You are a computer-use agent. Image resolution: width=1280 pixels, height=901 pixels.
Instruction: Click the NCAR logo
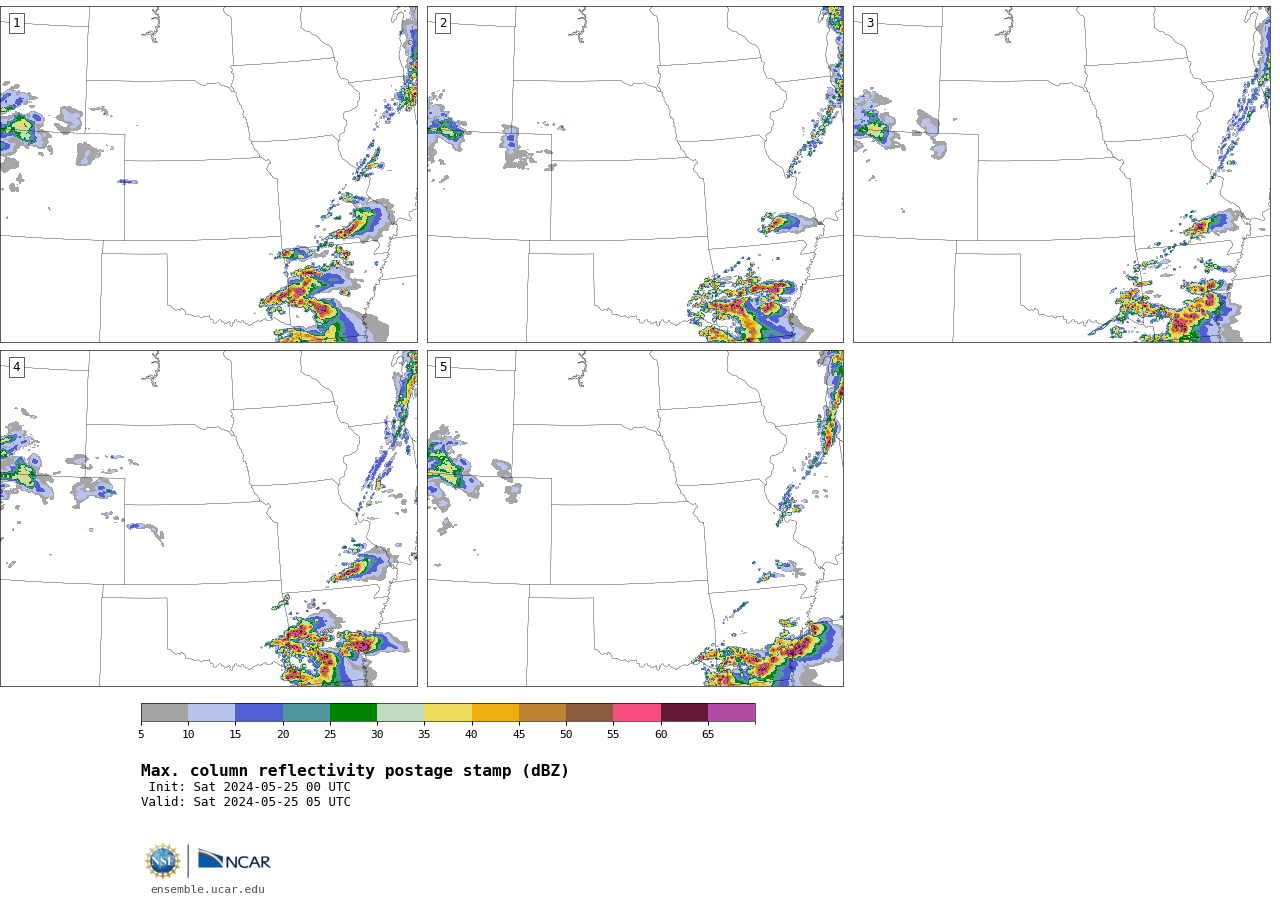(234, 860)
